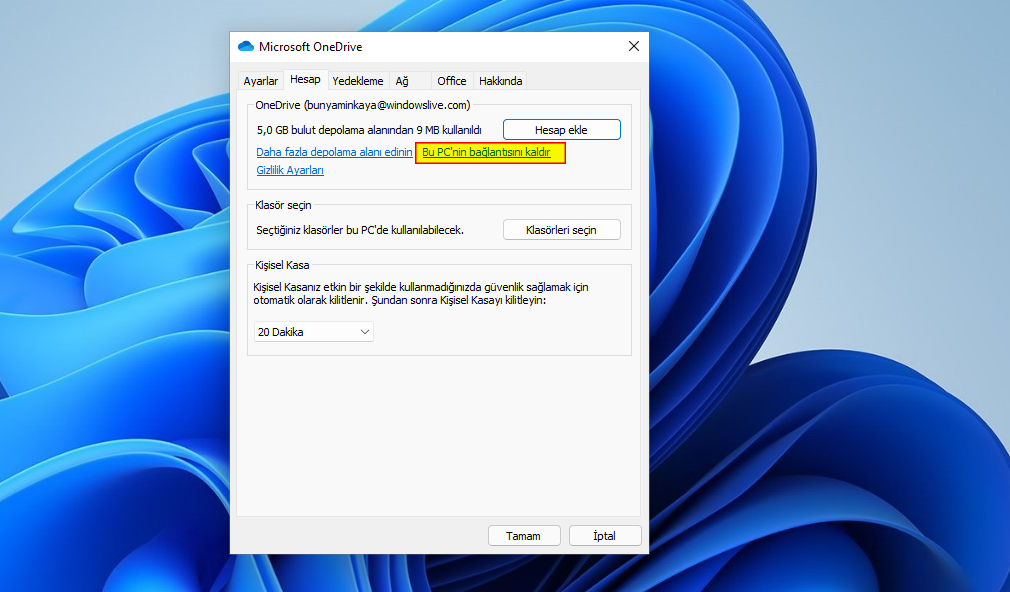Select the Ağ tab
The width and height of the screenshot is (1010, 592).
[x=404, y=80]
